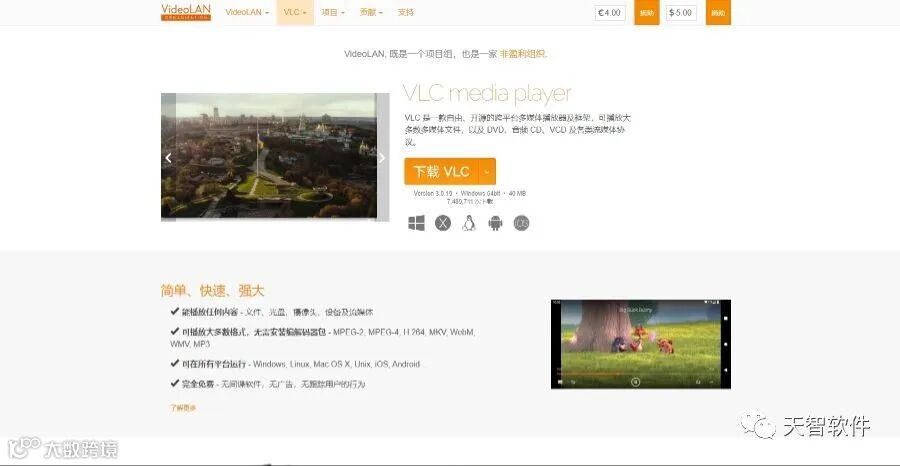Click the orange 下载 VLC button

click(441, 172)
